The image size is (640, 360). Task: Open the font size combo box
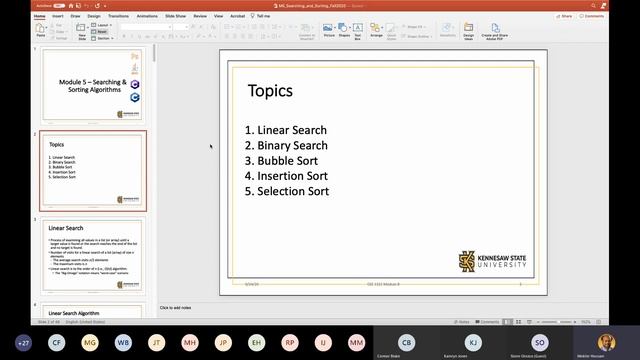click(180, 27)
